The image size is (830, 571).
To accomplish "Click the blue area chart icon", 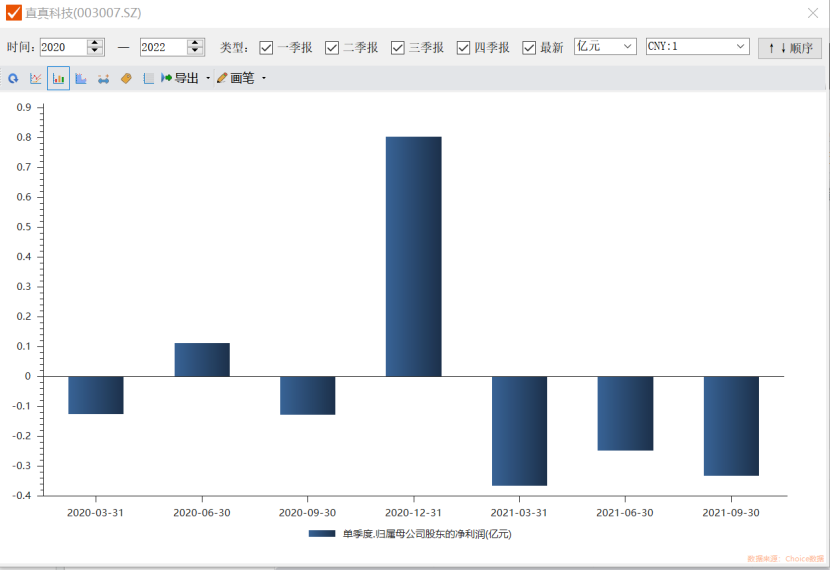I will click(x=81, y=78).
